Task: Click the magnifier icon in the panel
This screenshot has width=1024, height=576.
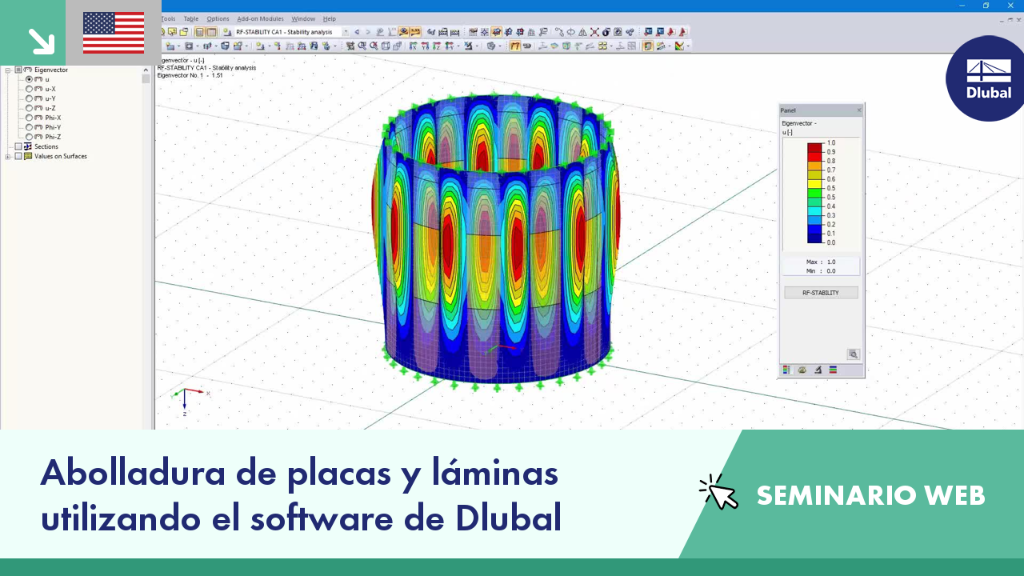Action: tap(853, 355)
